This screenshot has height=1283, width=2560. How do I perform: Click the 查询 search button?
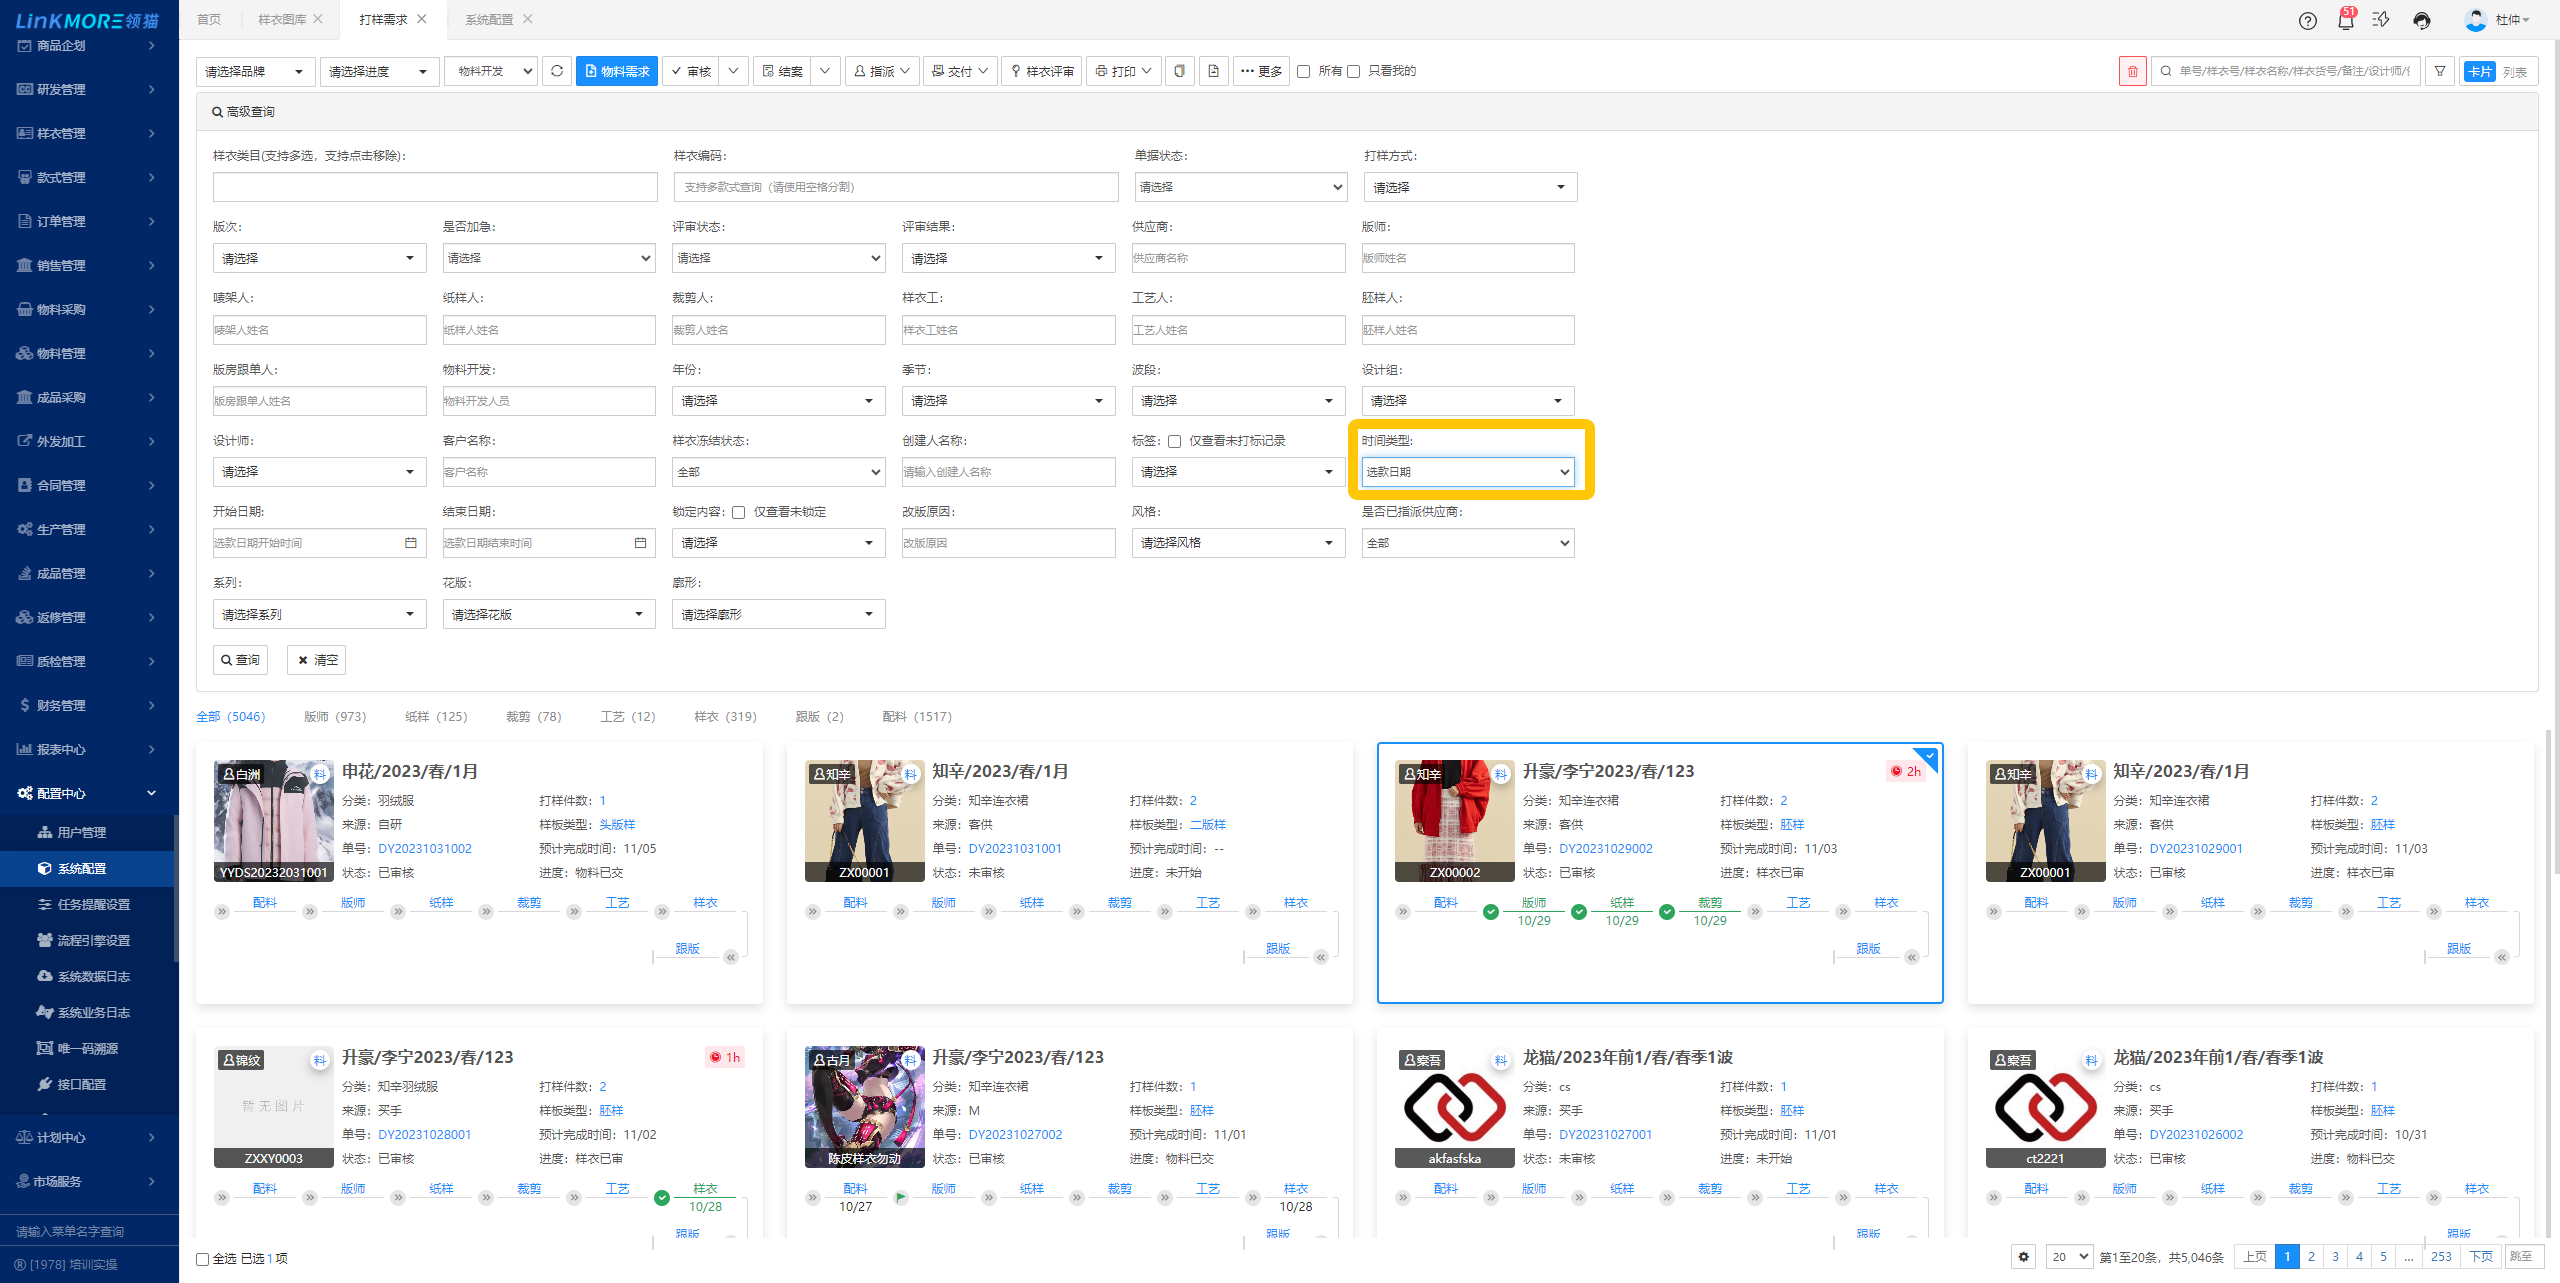click(x=241, y=660)
